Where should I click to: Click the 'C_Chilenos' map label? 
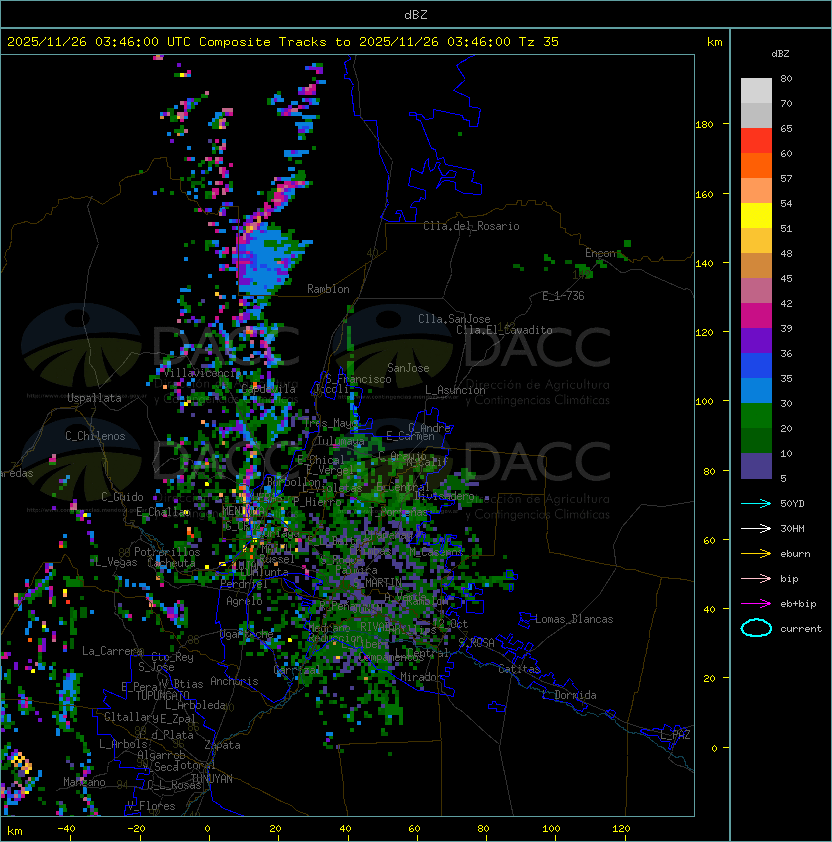point(95,436)
